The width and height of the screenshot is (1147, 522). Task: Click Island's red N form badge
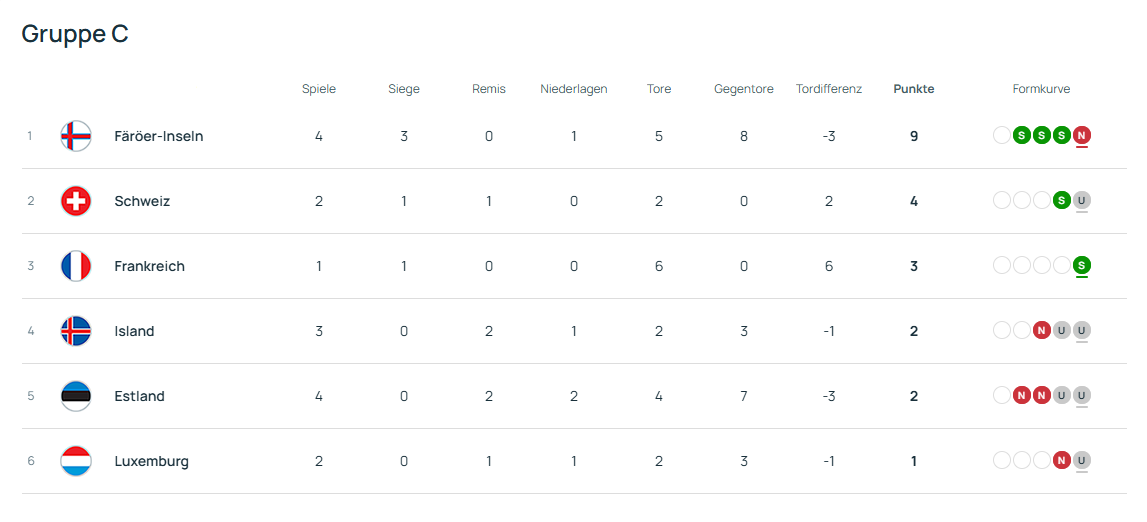(1041, 330)
